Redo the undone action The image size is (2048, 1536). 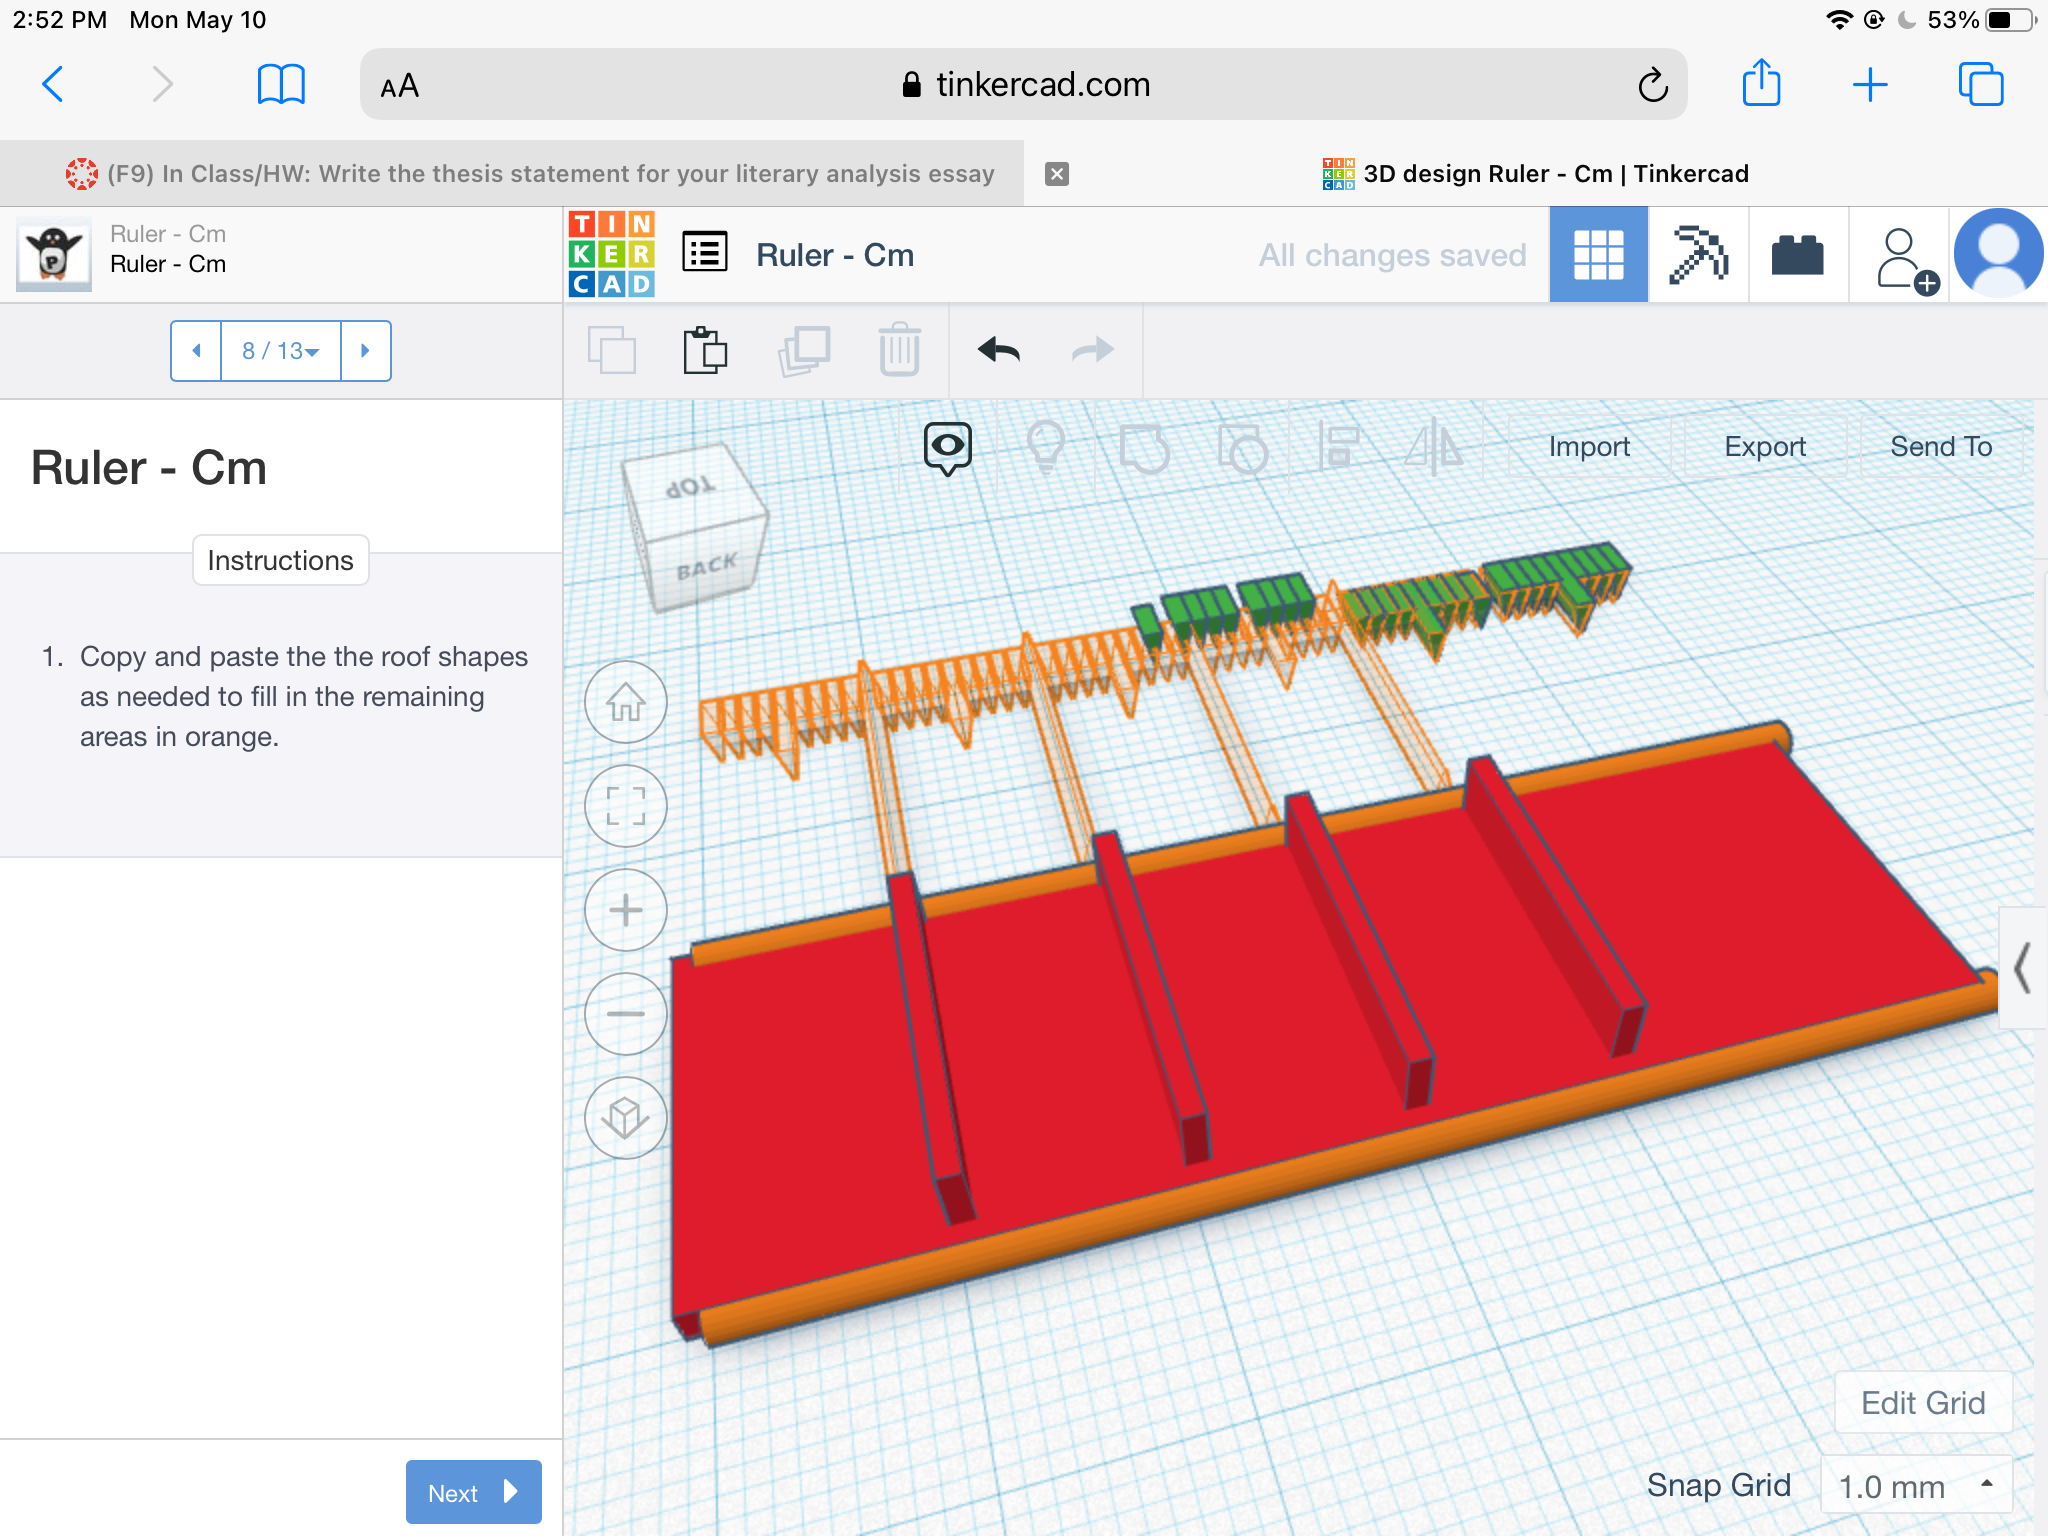tap(1092, 350)
